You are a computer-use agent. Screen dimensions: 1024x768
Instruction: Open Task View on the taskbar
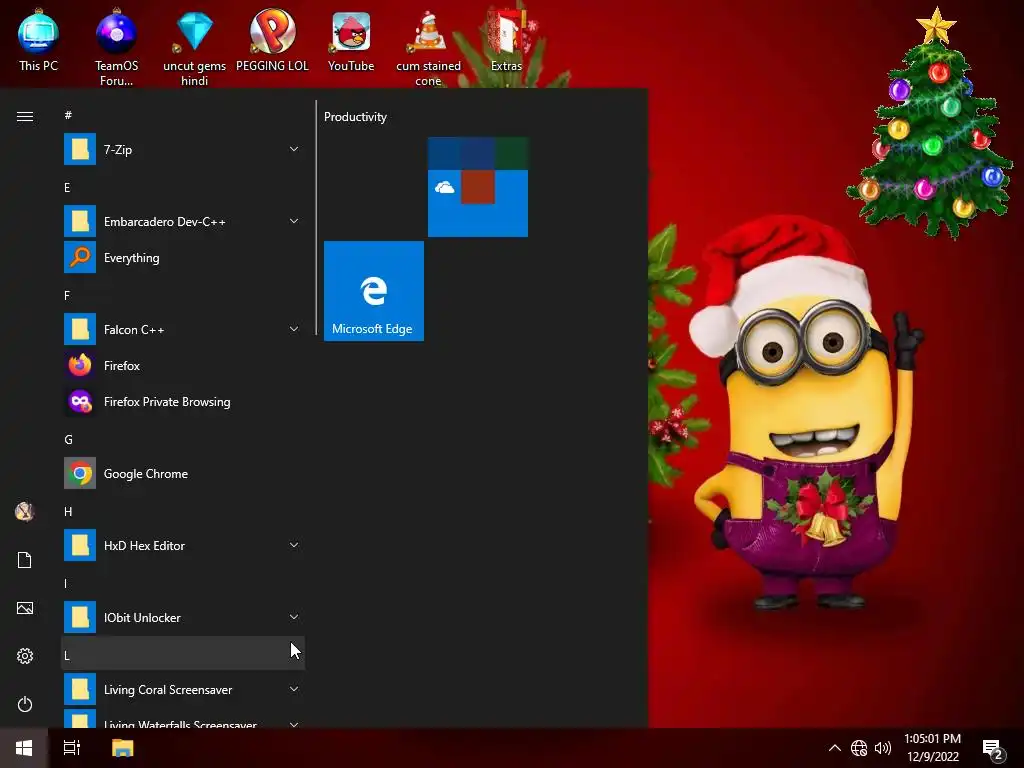click(x=72, y=748)
